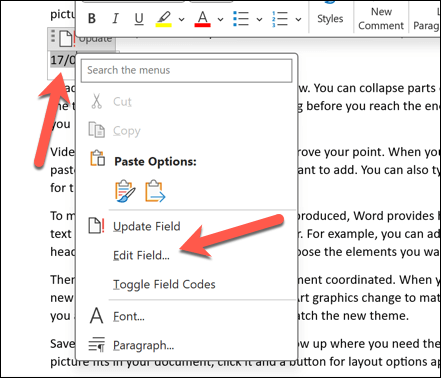441x378 pixels.
Task: Apply the numbered list icon
Action: [x=280, y=19]
